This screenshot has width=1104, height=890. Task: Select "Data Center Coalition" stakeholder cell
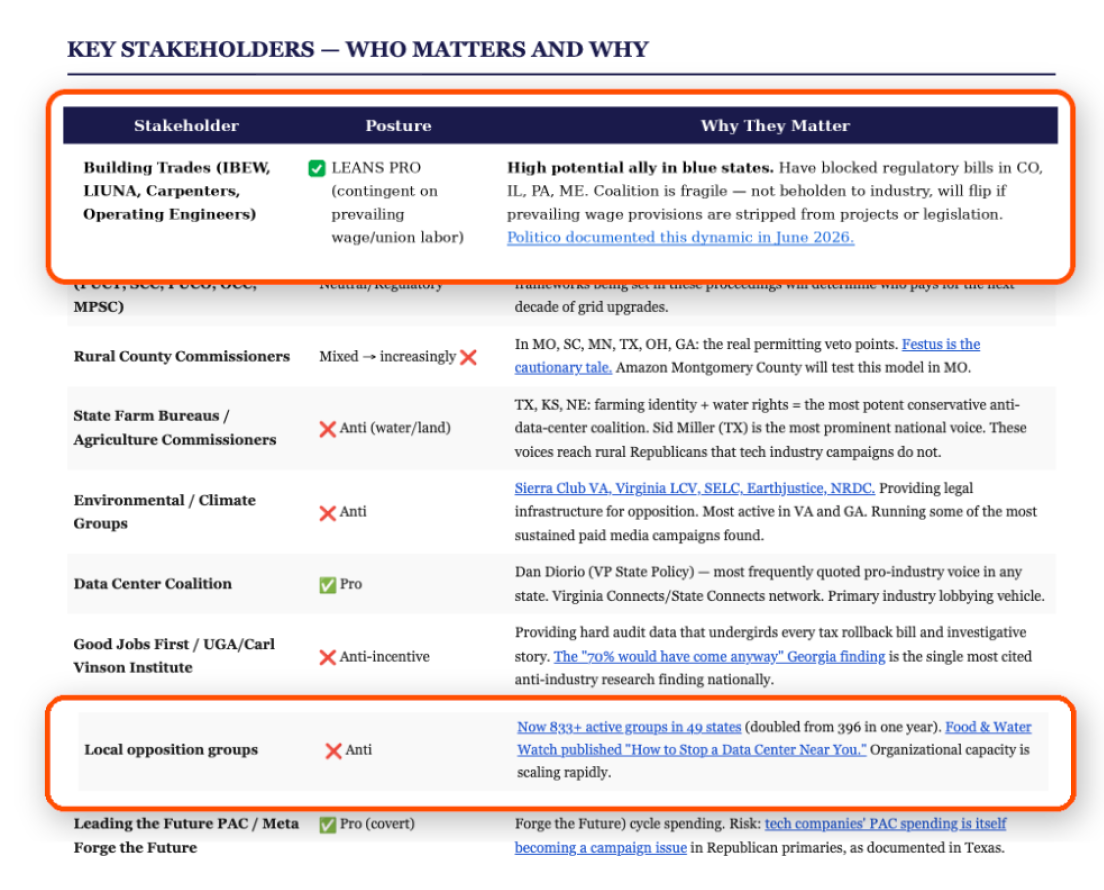152,584
